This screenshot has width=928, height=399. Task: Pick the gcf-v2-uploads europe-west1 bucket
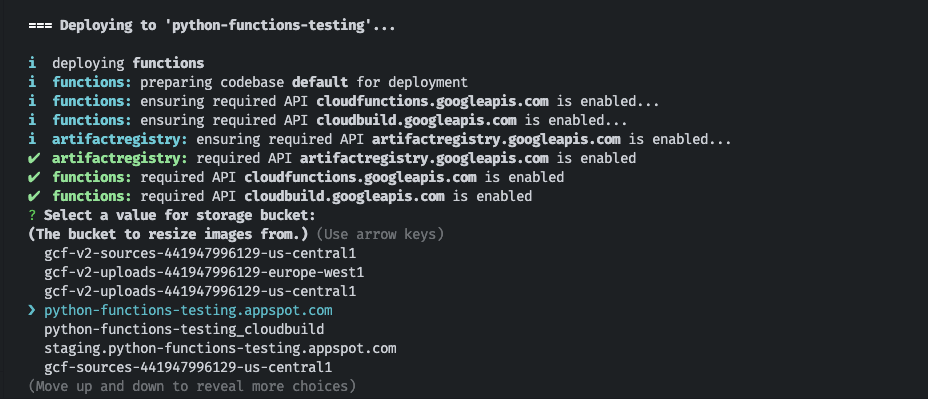pos(204,272)
